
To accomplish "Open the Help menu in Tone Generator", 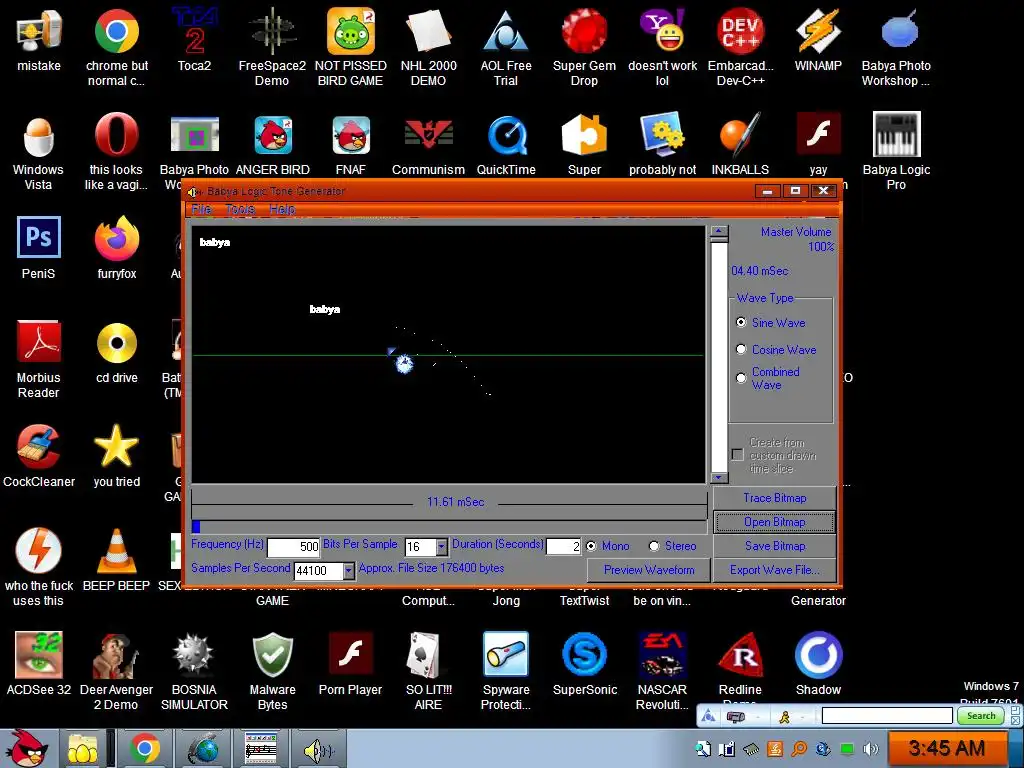I will click(x=281, y=209).
